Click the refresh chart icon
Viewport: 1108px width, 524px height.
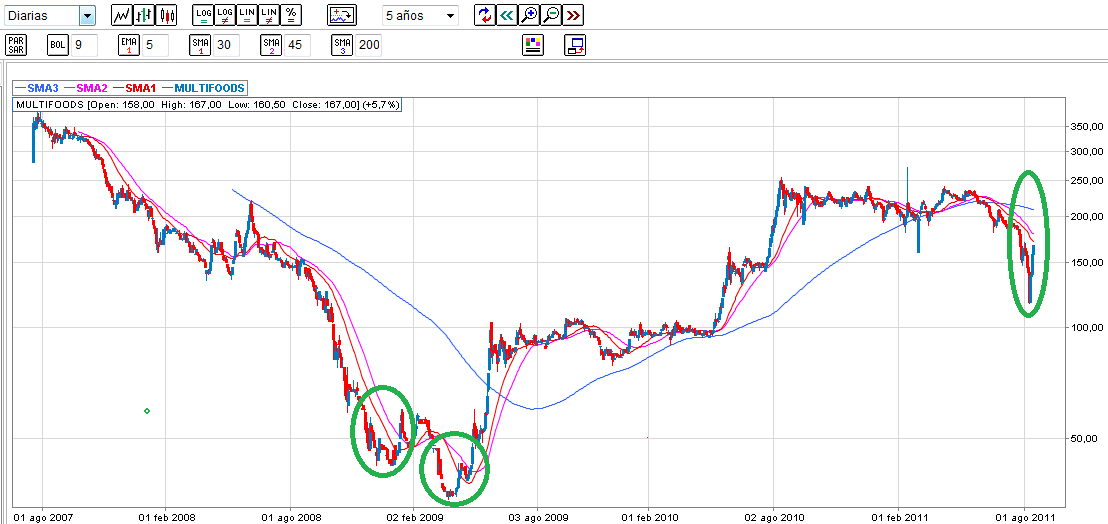click(485, 15)
